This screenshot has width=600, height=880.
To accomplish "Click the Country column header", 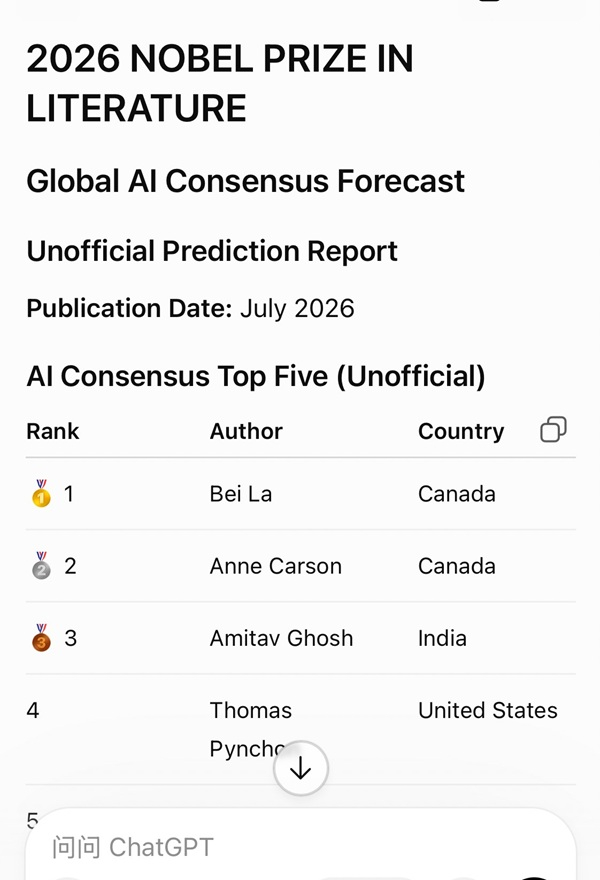I will click(461, 431).
